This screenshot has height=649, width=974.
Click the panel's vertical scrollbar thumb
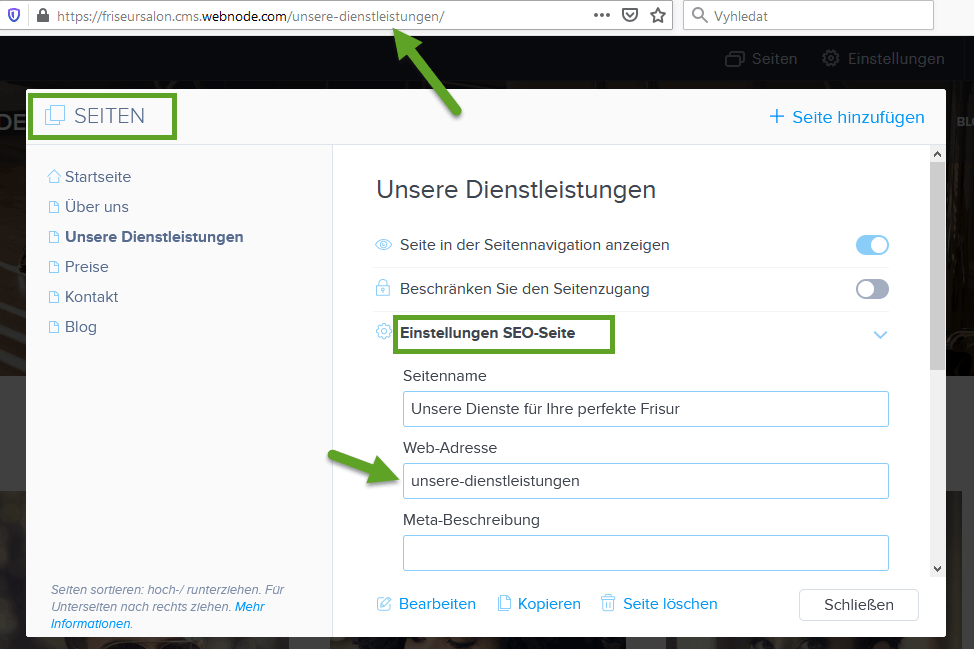(937, 266)
